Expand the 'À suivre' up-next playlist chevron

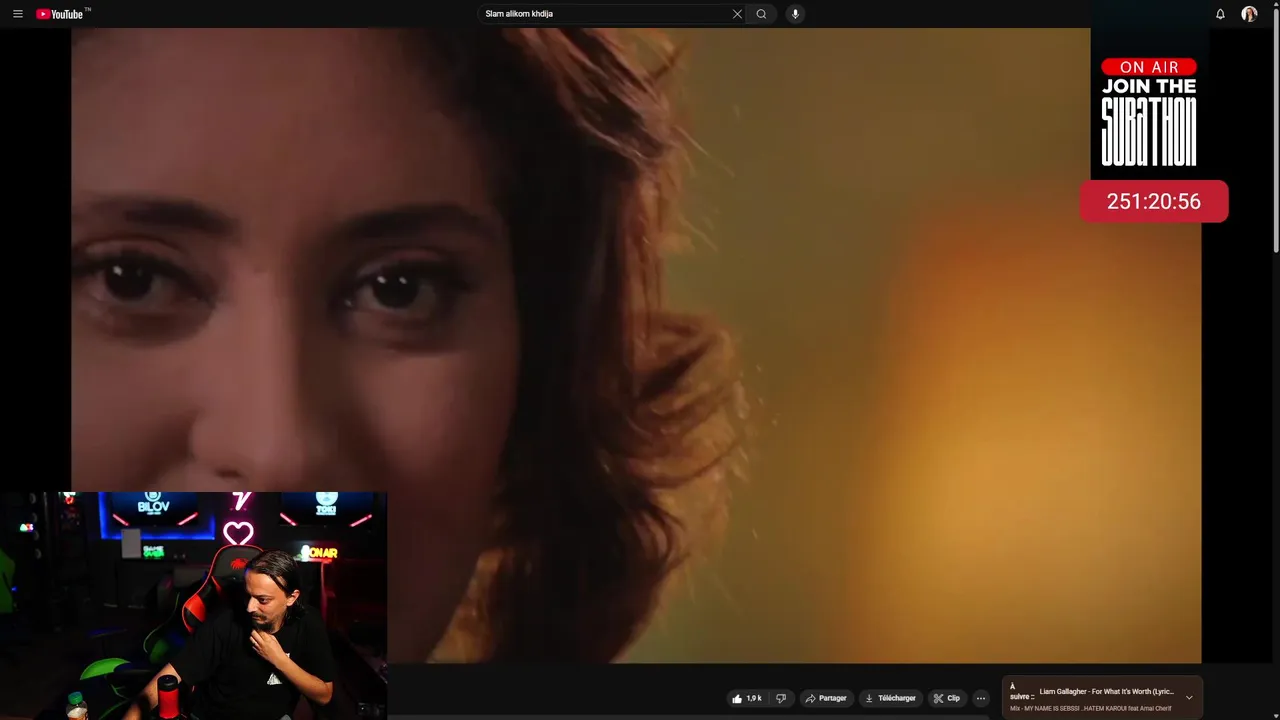(1189, 697)
